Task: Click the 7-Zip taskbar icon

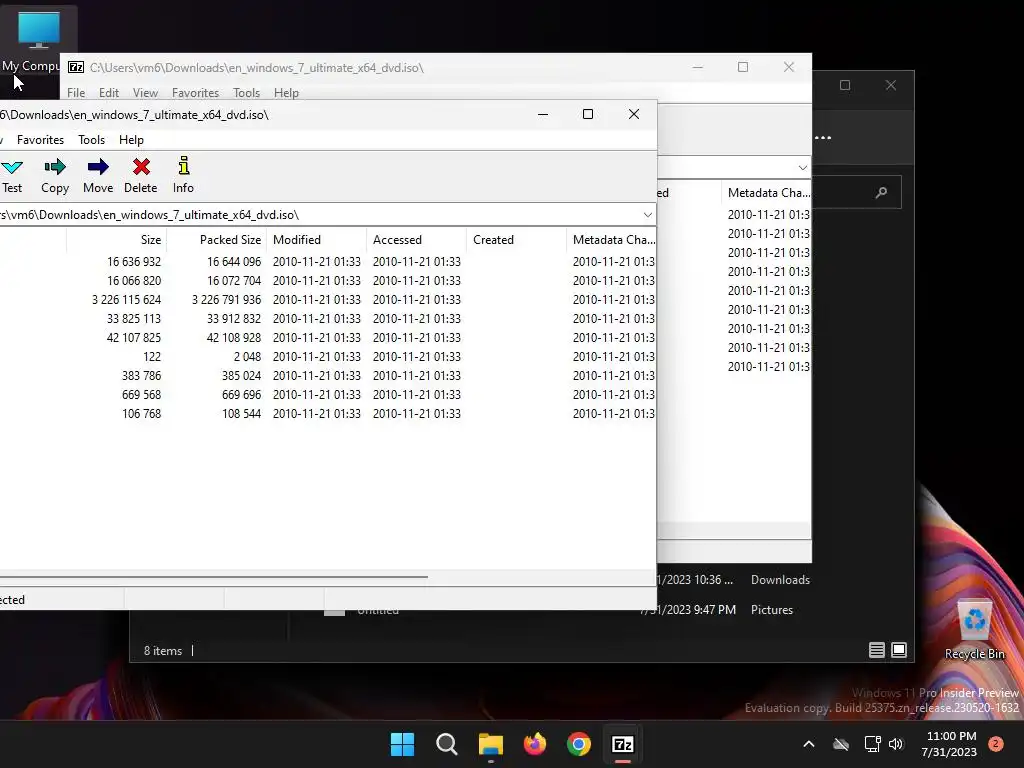Action: 623,744
